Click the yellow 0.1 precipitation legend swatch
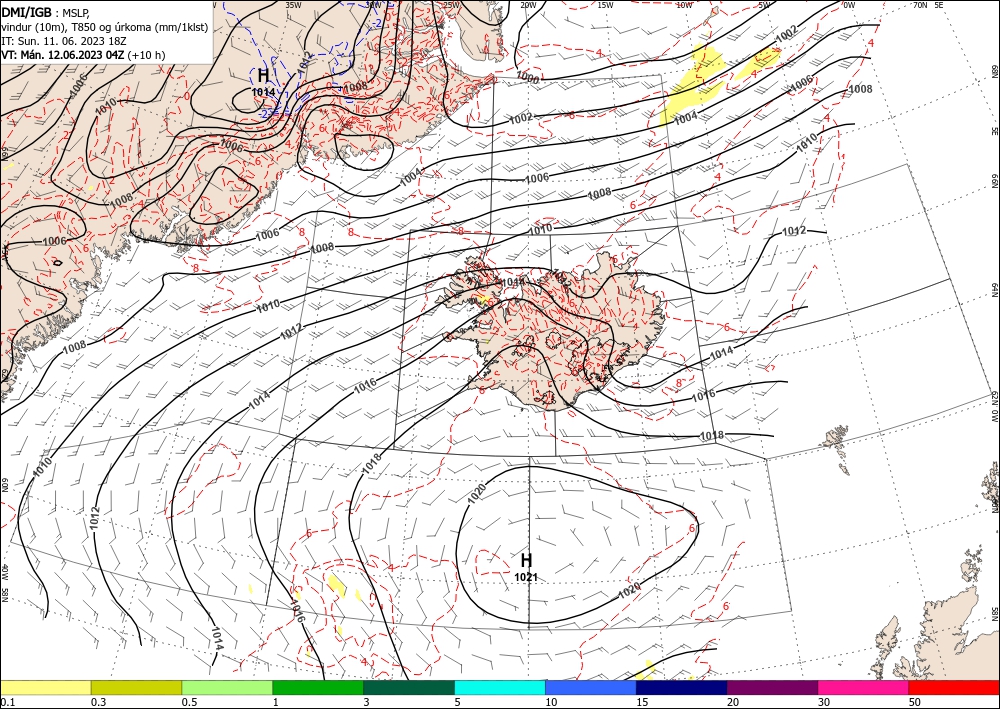The height and width of the screenshot is (709, 1000). (46, 688)
